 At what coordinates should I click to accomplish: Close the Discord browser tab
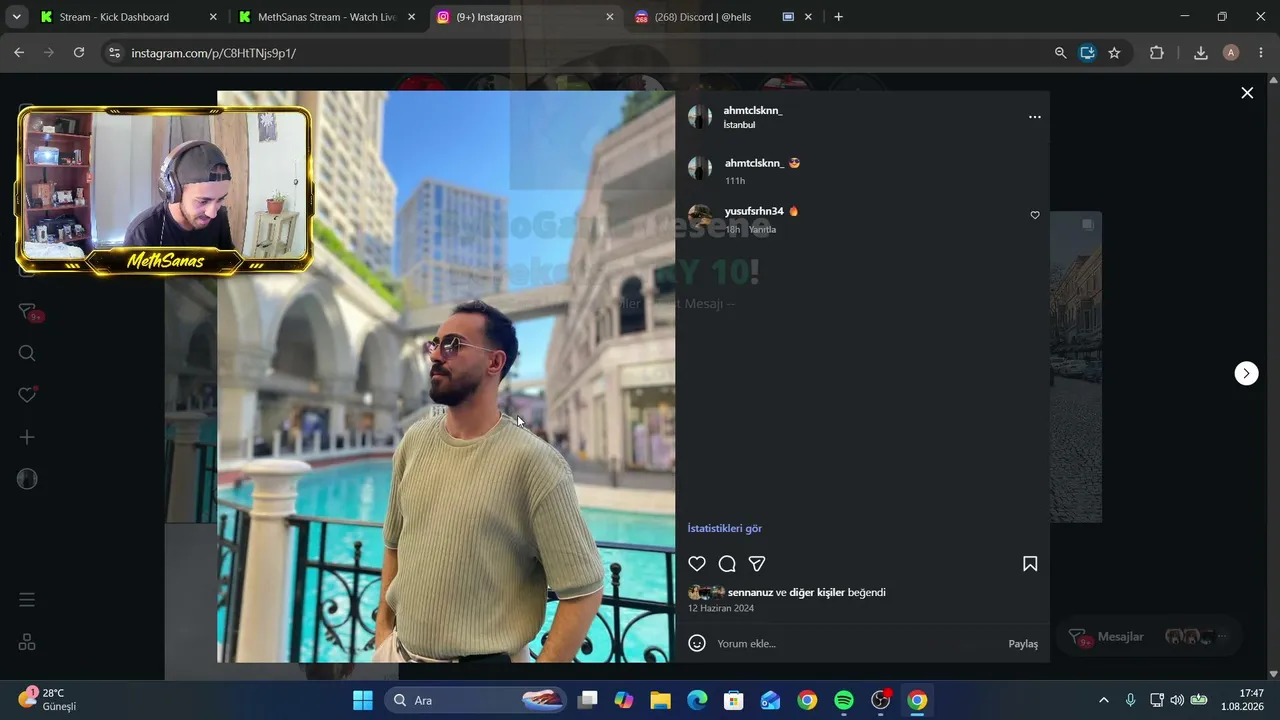(x=808, y=17)
